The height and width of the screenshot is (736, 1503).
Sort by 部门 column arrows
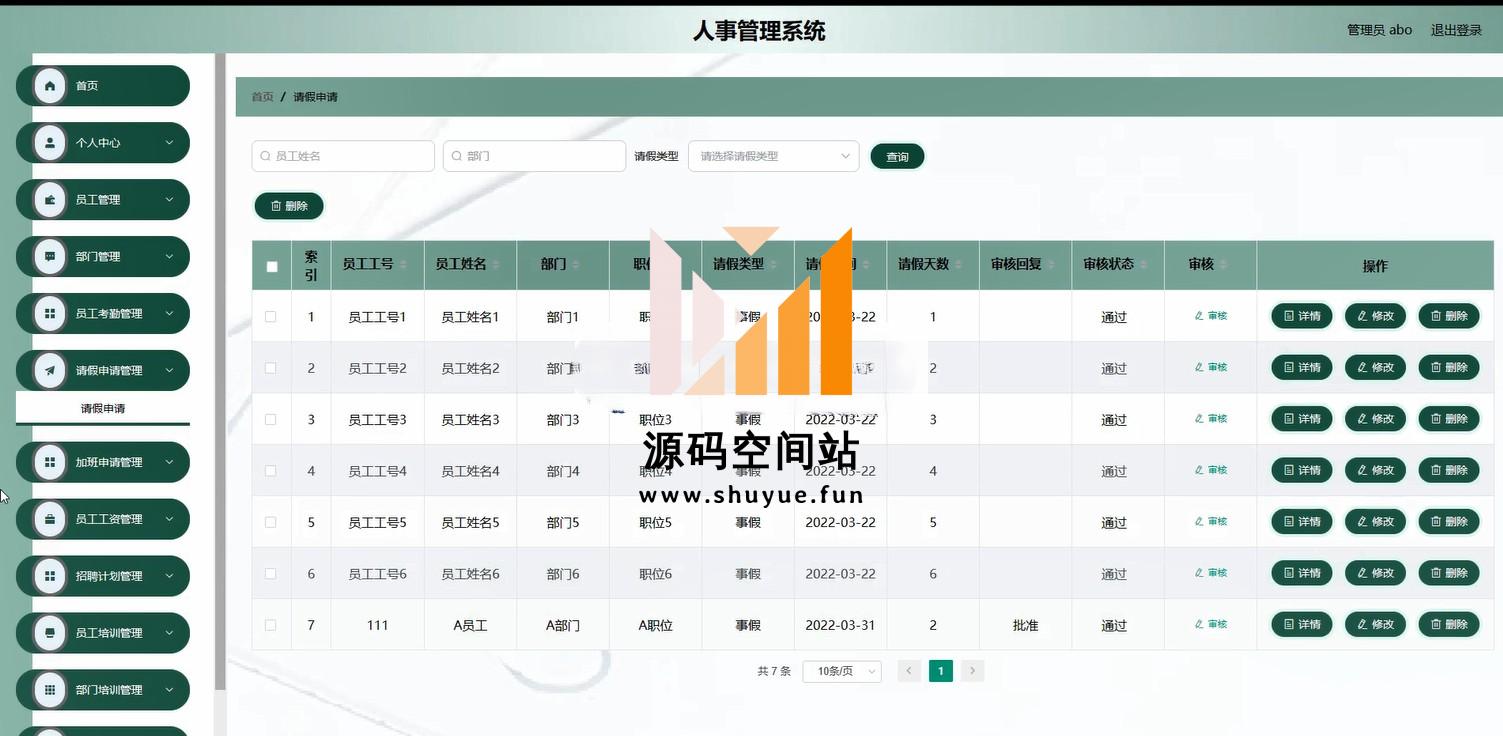[x=575, y=265]
